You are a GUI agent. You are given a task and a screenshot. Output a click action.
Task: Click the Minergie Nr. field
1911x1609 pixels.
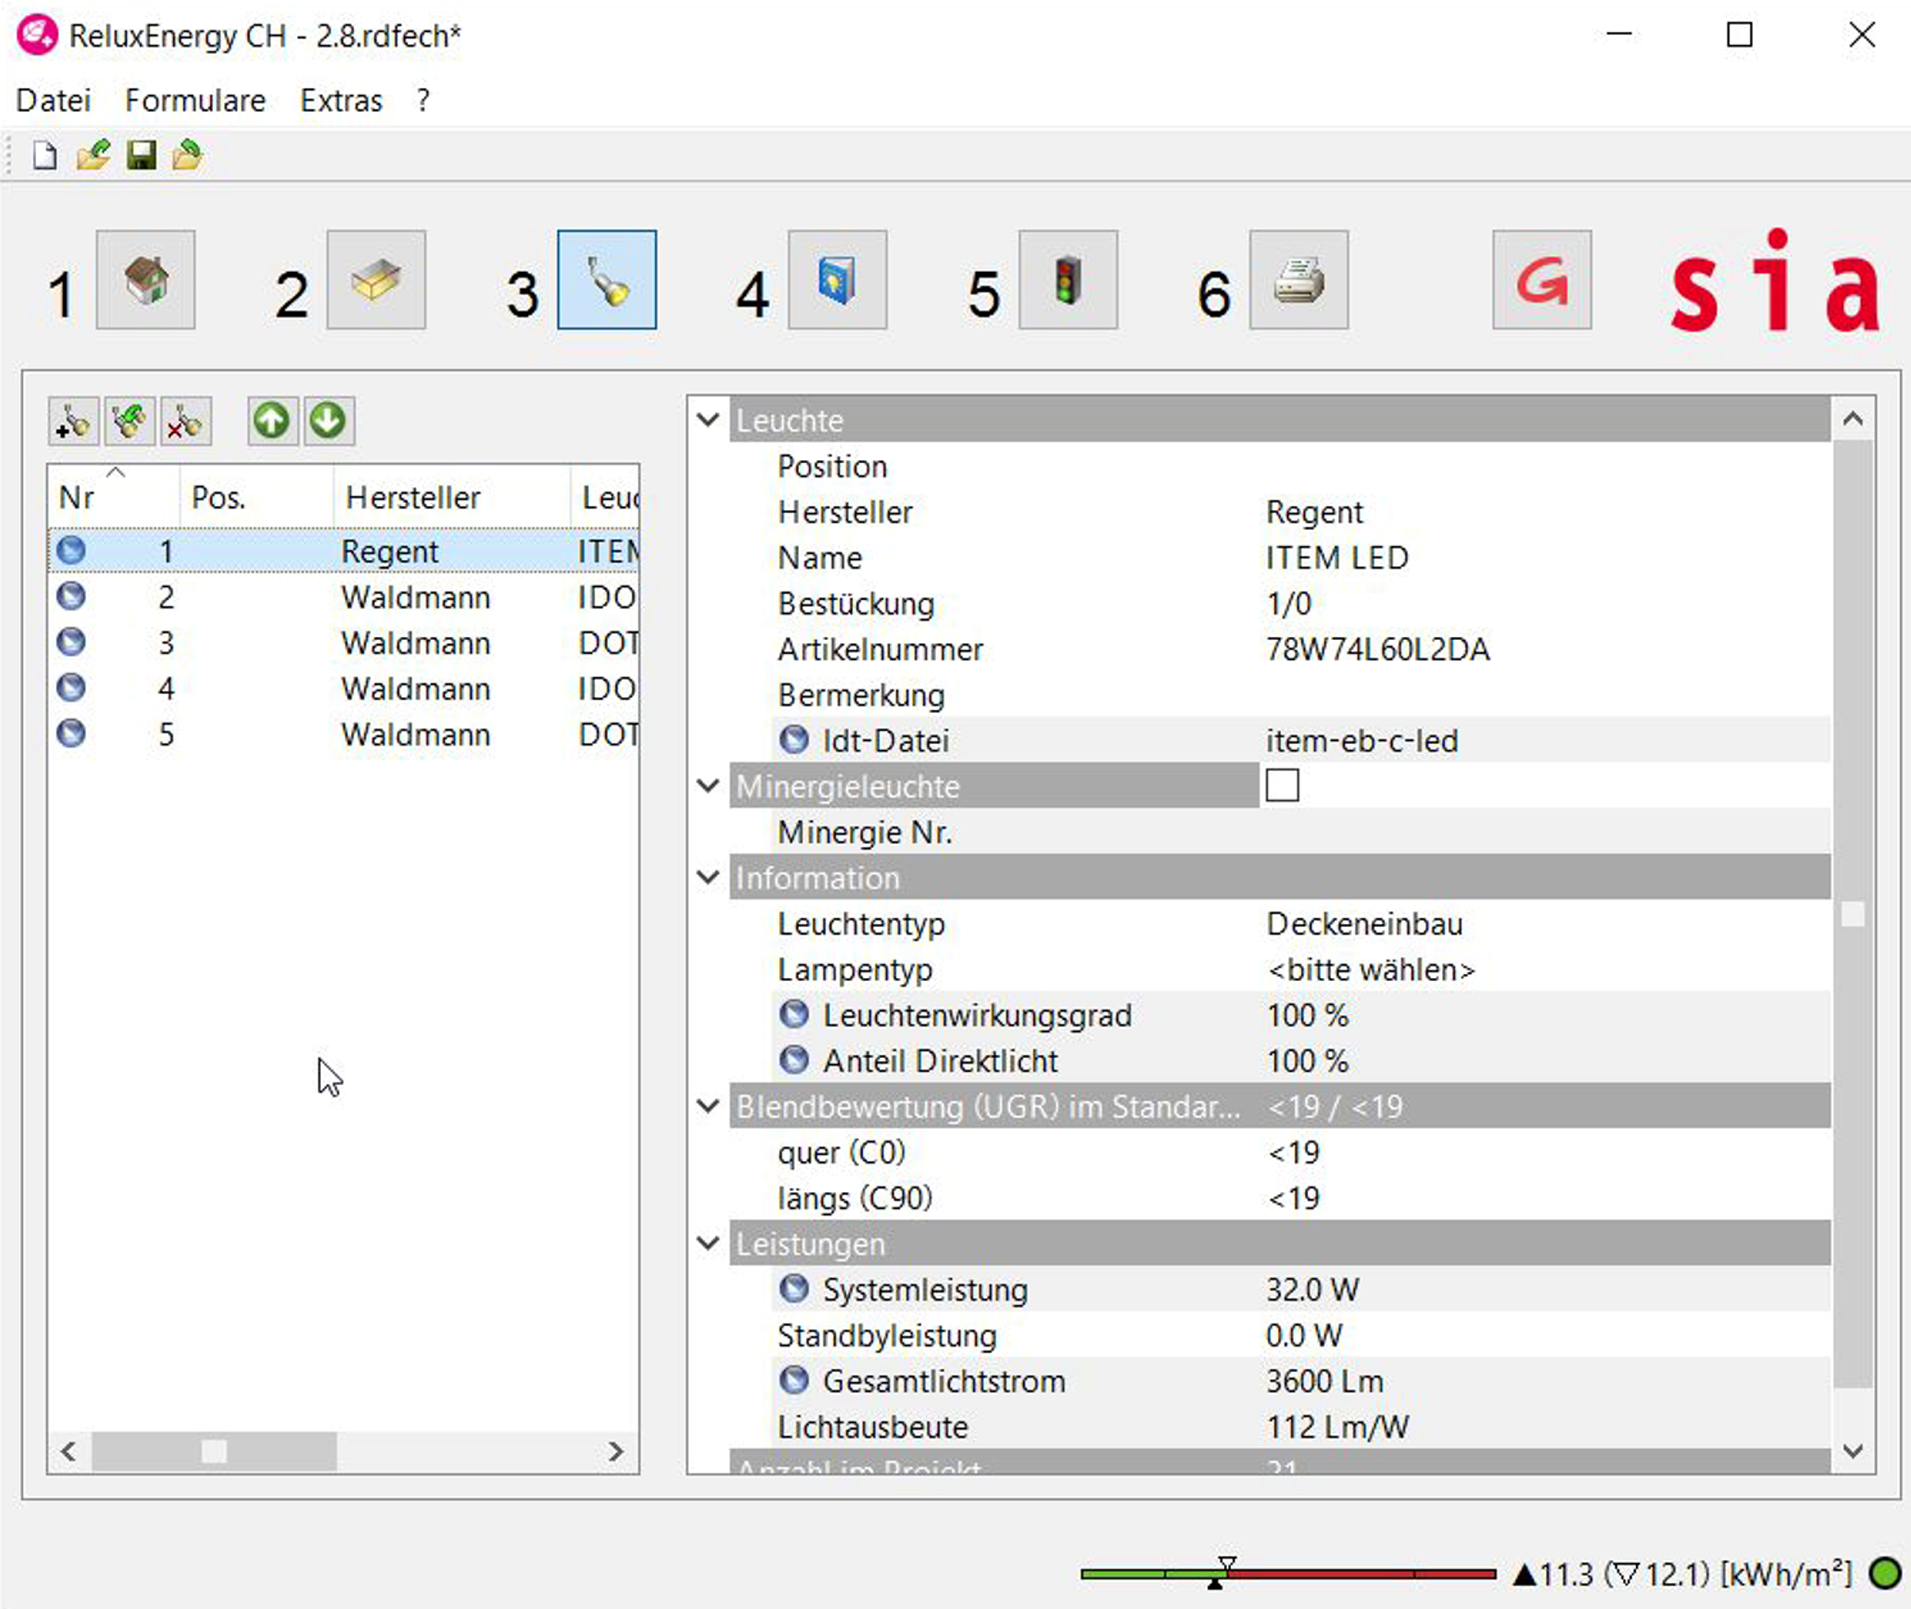pyautogui.click(x=1545, y=832)
